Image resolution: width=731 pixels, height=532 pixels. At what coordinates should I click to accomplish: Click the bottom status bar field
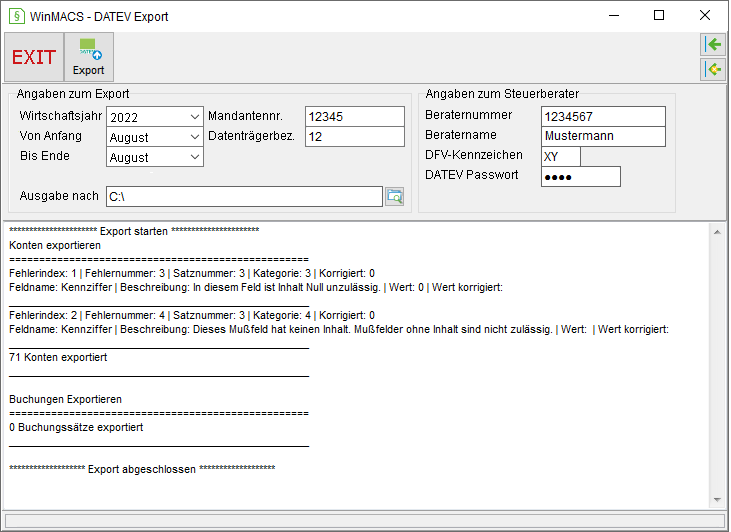pyautogui.click(x=365, y=521)
